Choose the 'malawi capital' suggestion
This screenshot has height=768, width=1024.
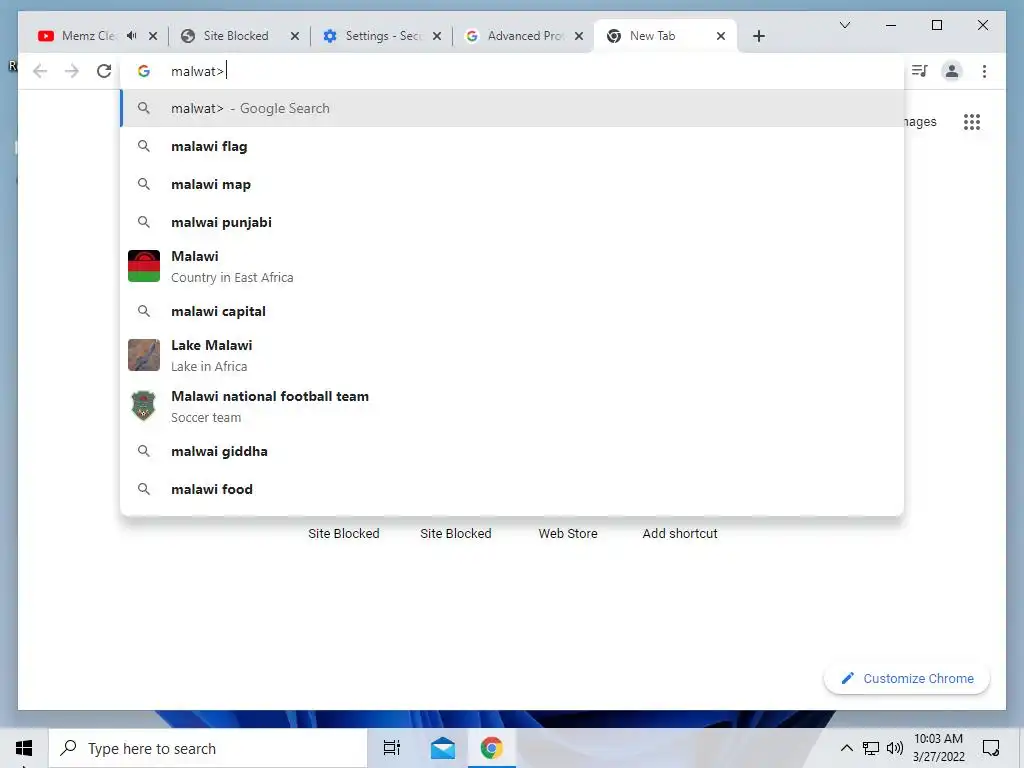coord(513,311)
